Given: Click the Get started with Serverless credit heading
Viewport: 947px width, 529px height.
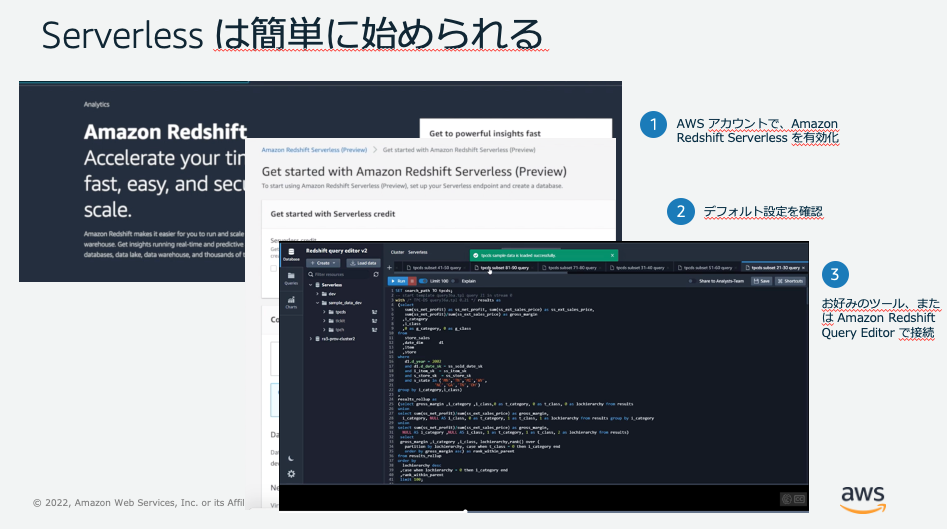Looking at the screenshot, I should pos(333,214).
